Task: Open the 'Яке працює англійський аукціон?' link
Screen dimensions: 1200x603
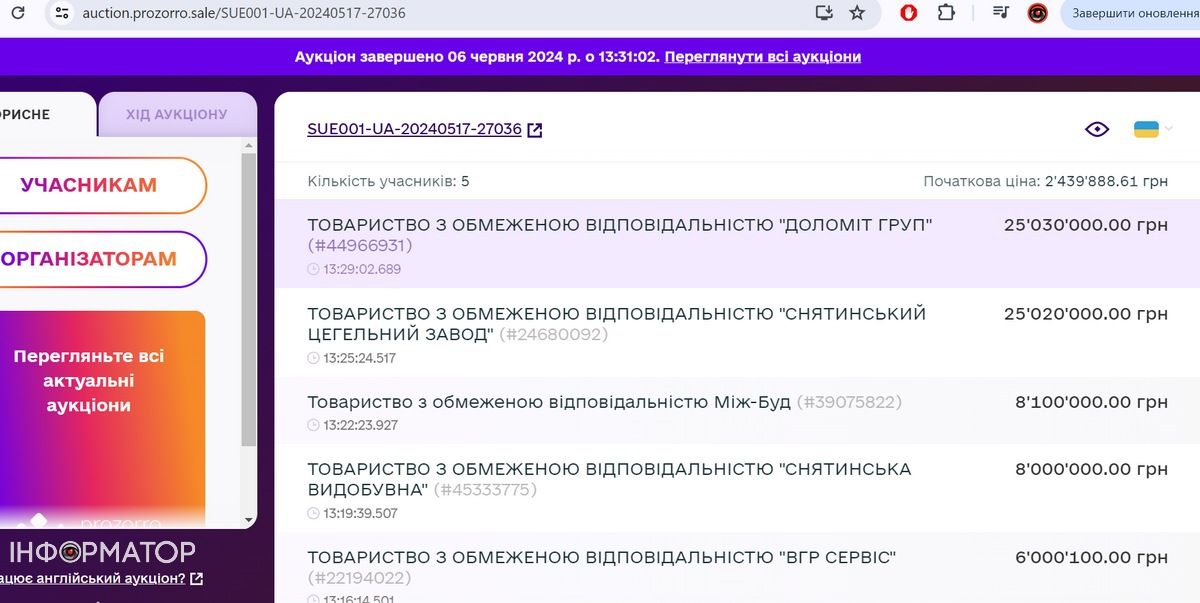Action: [93, 578]
